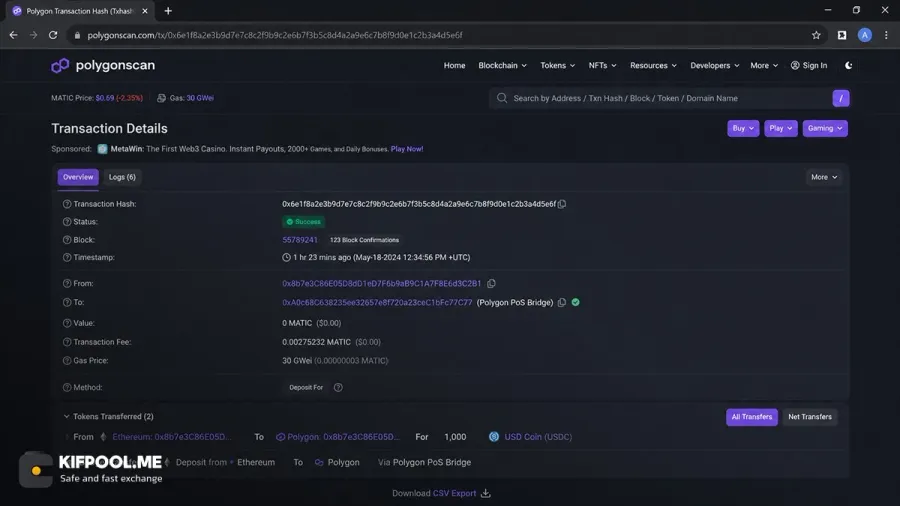The height and width of the screenshot is (506, 900).
Task: Click help icon next to Gas Price
Action: tap(67, 361)
